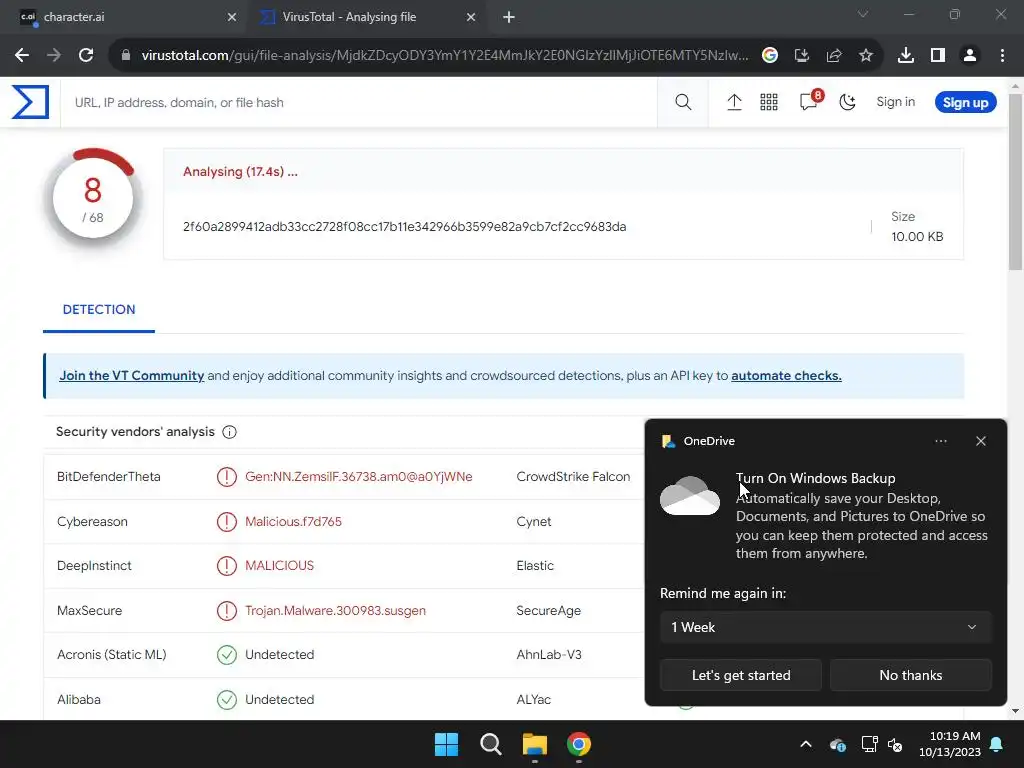Open notifications icon with 8 badge

point(810,101)
